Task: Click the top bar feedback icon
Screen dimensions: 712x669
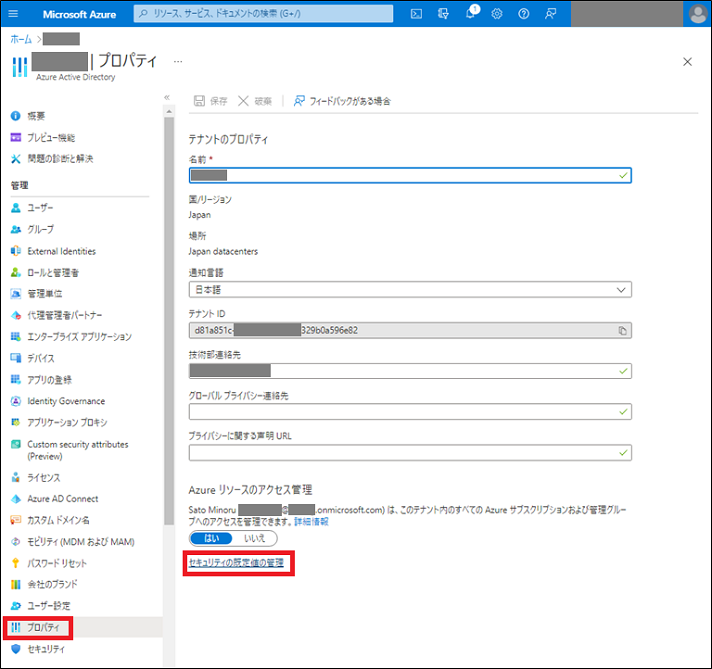Action: click(x=550, y=14)
